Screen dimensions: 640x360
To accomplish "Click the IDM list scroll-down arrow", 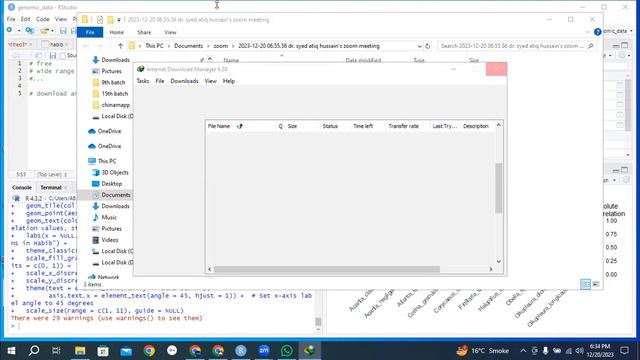I will [498, 261].
